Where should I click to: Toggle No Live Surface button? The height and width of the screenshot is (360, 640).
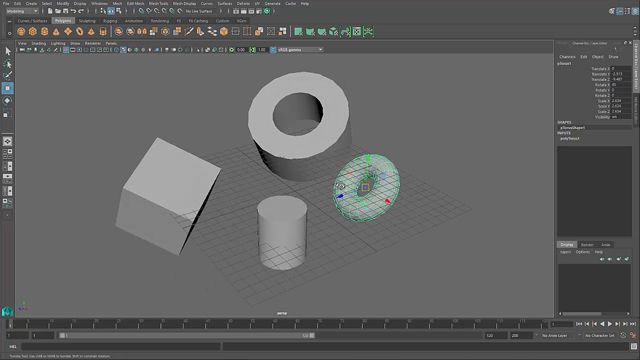coord(198,11)
